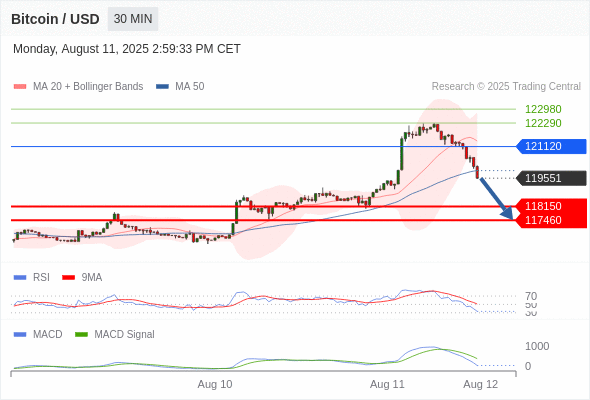The height and width of the screenshot is (400, 590).
Task: Click the blue downward forecast arrow
Action: (x=496, y=198)
